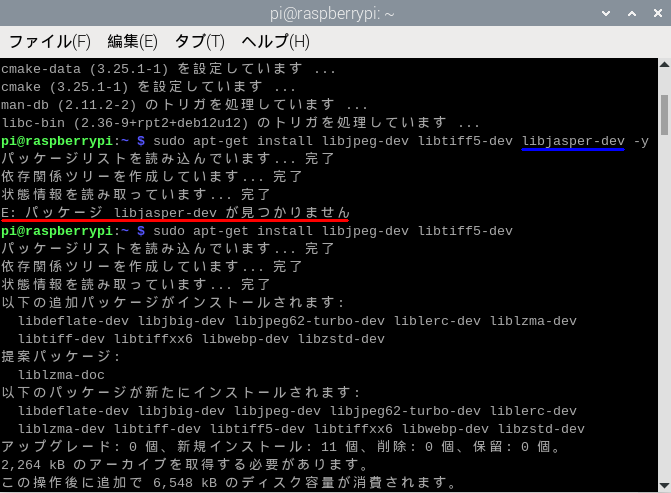Screen dimensions: 671x493
Task: Open the ファイル(F) menu
Action: coord(50,42)
